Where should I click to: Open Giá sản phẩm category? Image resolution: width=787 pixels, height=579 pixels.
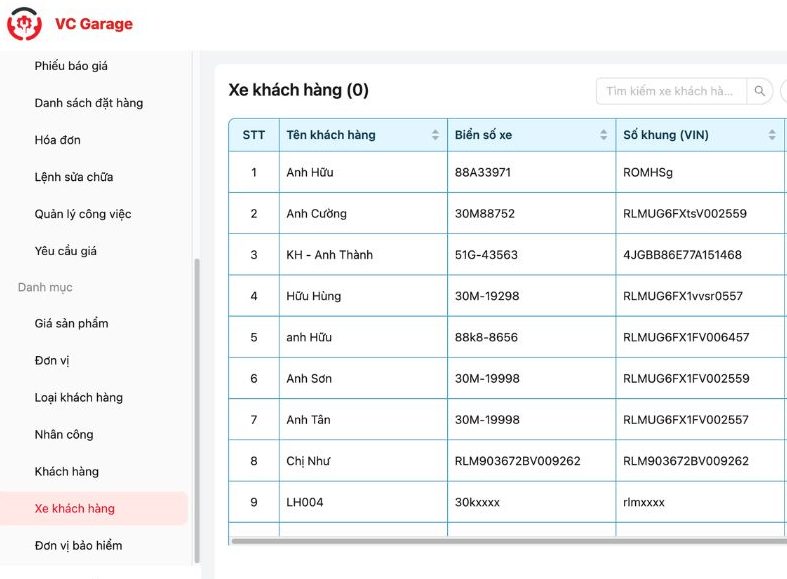tap(71, 323)
